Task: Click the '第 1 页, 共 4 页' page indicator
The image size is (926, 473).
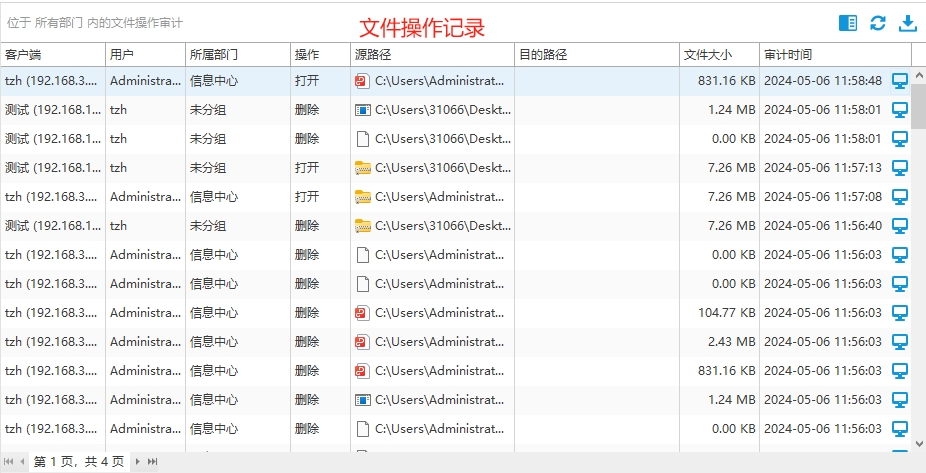Action: pos(79,462)
